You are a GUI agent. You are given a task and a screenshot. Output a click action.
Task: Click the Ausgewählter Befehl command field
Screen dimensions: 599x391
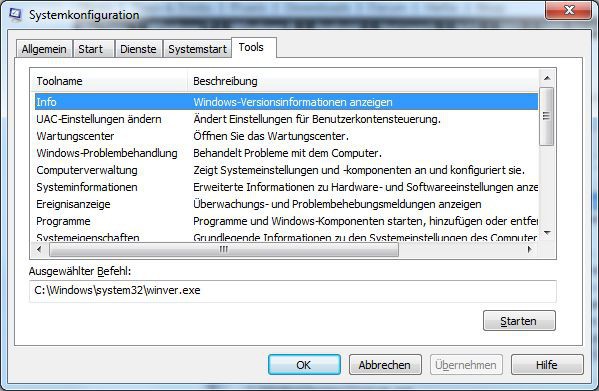tap(293, 291)
